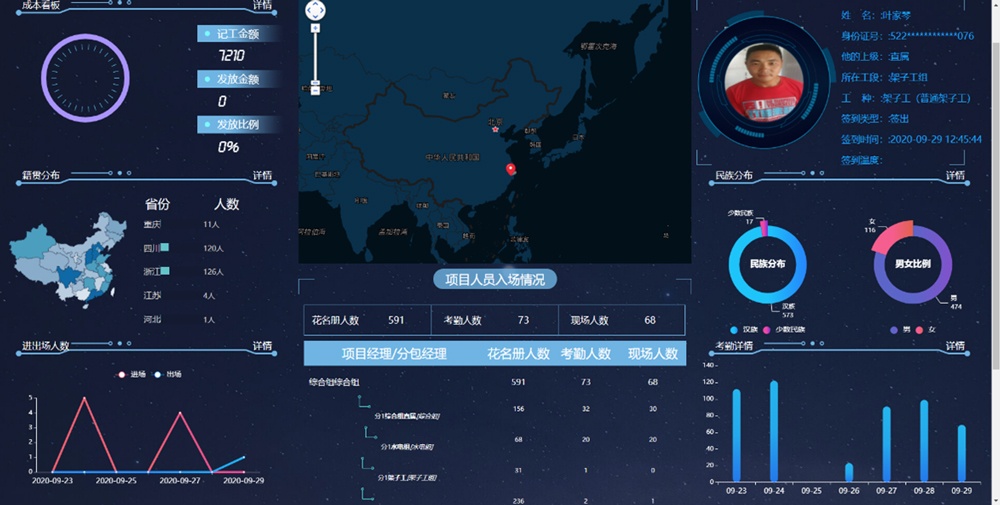
Task: Click the purple ring gauge in 成本看板
Action: click(85, 78)
